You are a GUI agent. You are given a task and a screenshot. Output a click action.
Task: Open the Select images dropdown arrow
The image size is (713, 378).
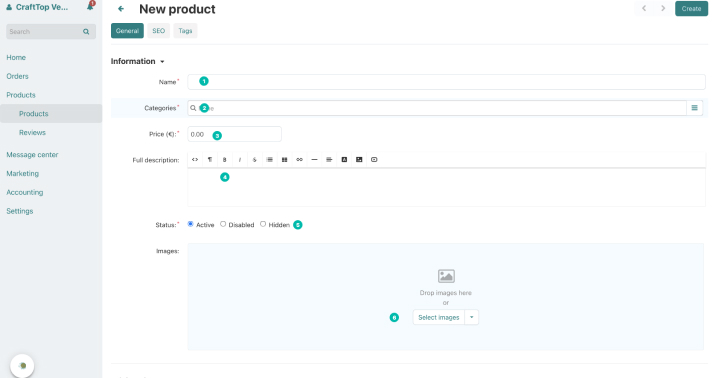[472, 318]
